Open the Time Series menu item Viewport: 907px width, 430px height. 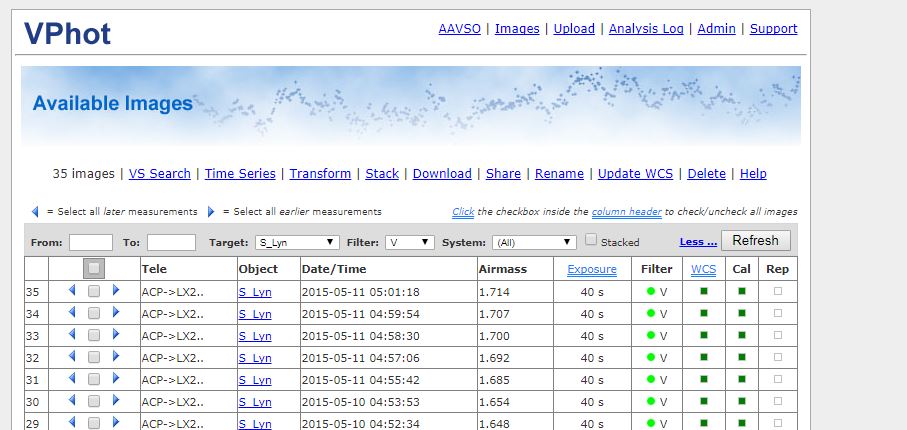tap(240, 173)
